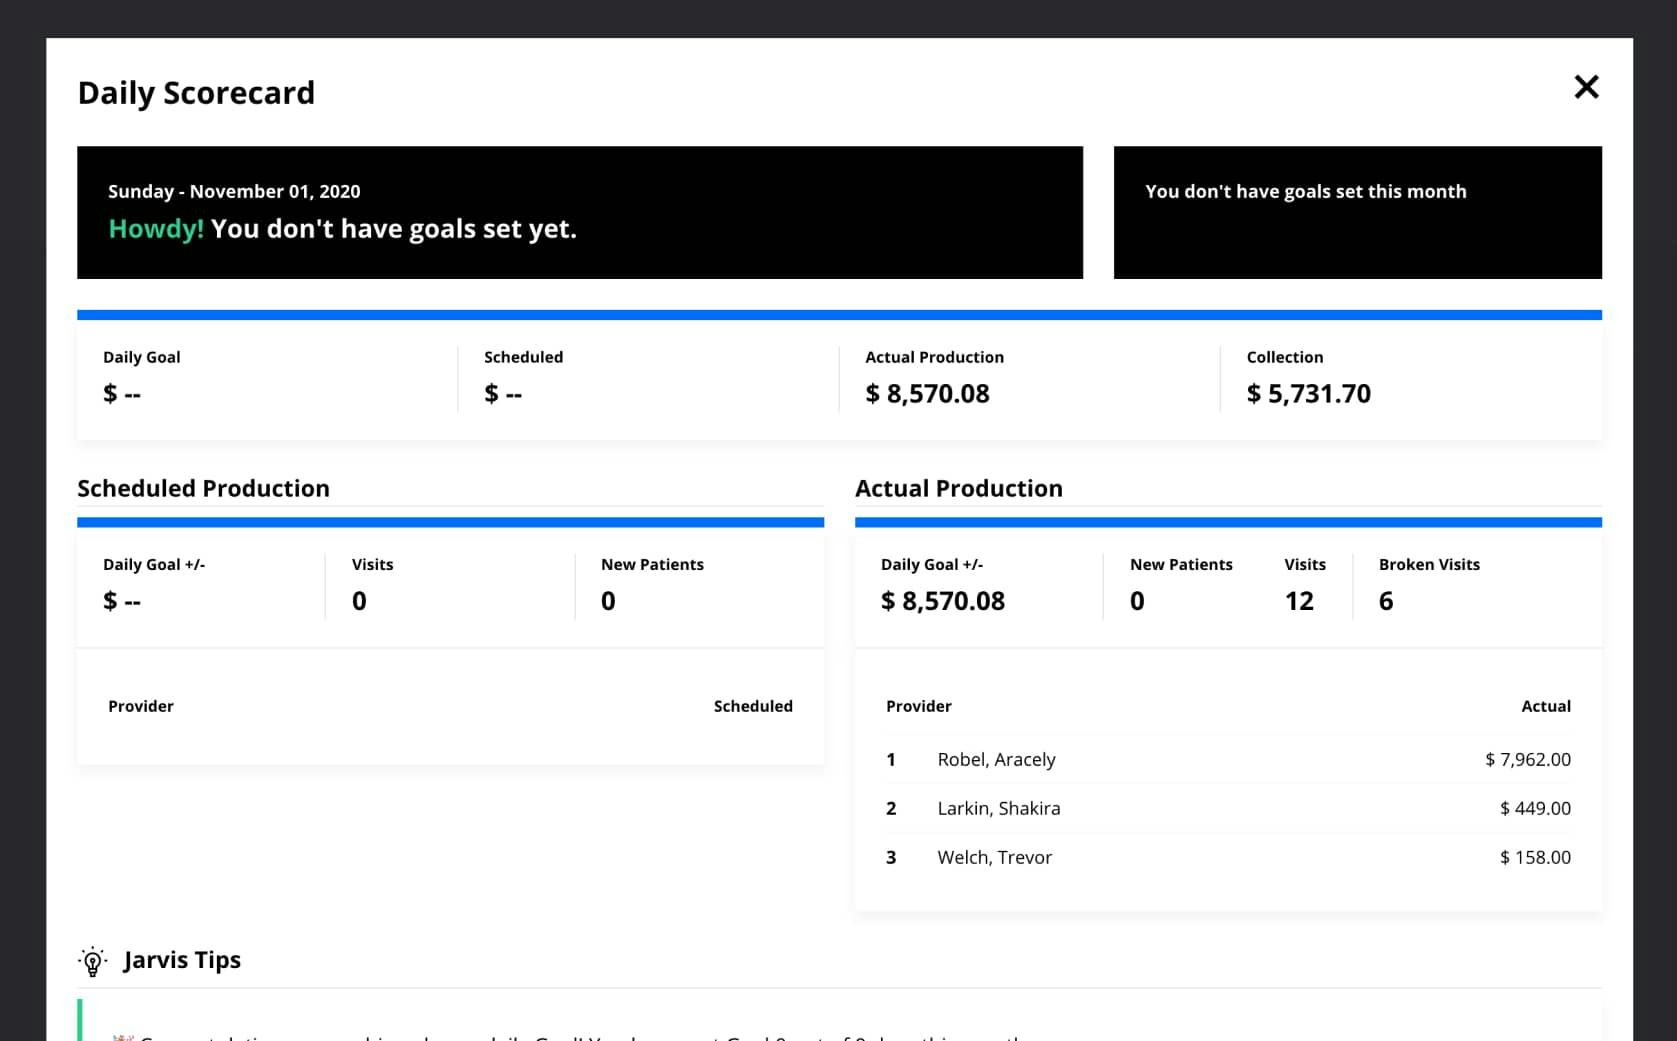Viewport: 1677px width, 1041px height.
Task: Open the 'You don't have goals set this month' panel
Action: point(1356,212)
